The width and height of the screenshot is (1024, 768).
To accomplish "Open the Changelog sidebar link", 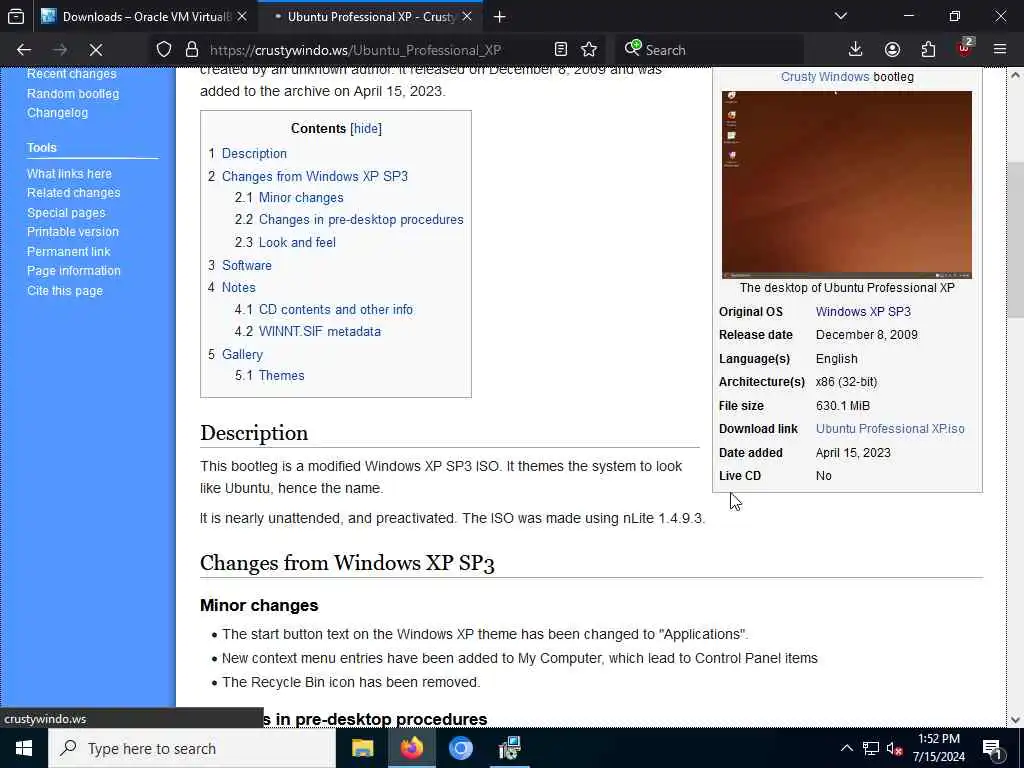I will tap(57, 113).
